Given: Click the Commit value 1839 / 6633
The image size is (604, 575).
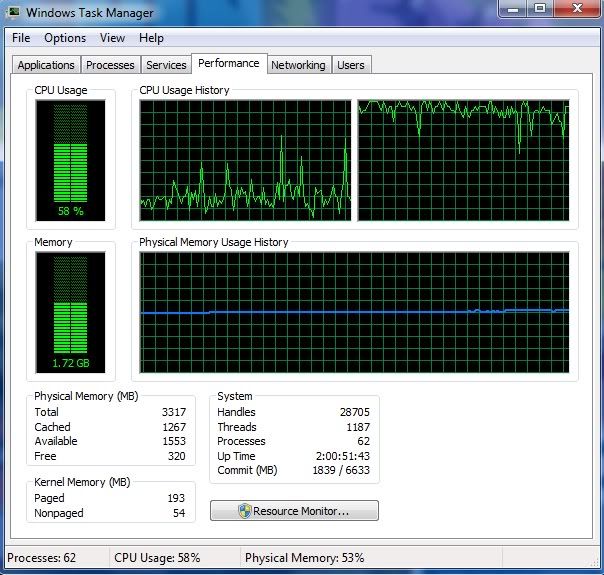Looking at the screenshot, I should click(x=341, y=470).
